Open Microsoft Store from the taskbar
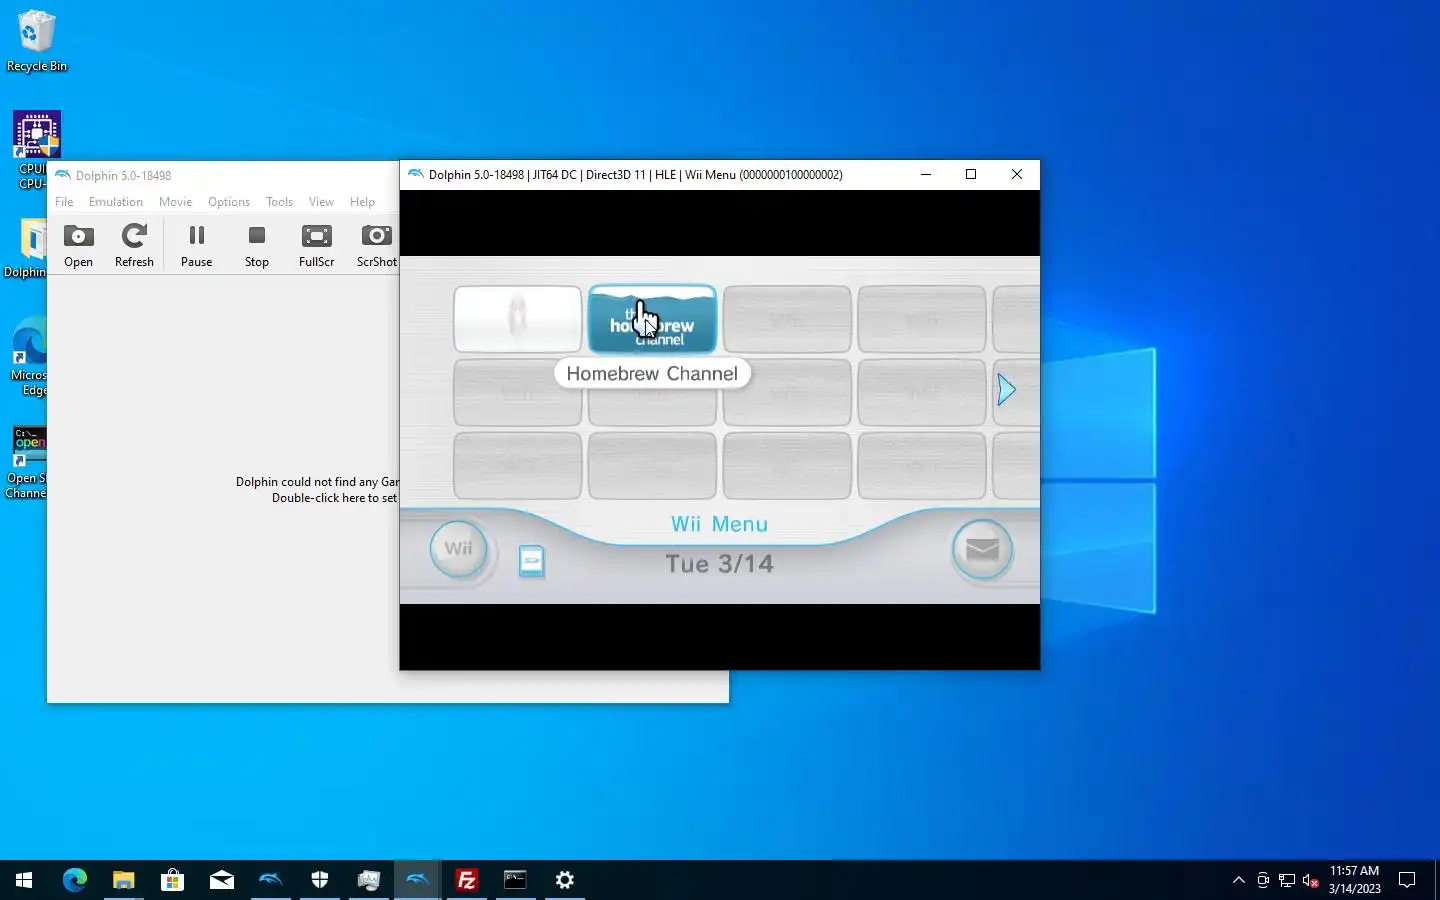This screenshot has width=1440, height=900. tap(172, 880)
